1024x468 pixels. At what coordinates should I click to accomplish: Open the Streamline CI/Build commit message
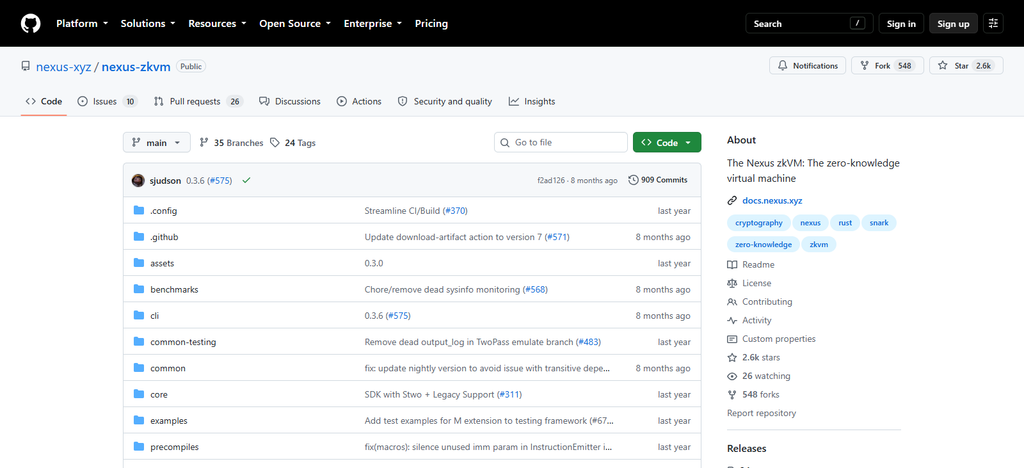(402, 210)
